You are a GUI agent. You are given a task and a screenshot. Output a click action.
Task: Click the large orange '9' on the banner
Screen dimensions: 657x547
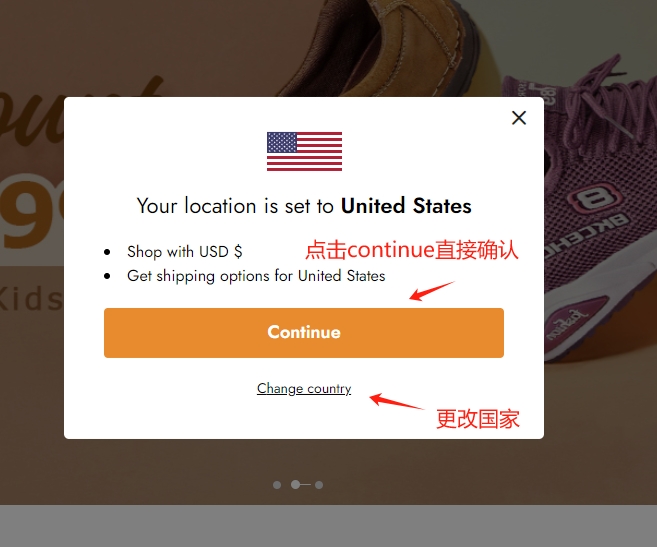pos(31,212)
